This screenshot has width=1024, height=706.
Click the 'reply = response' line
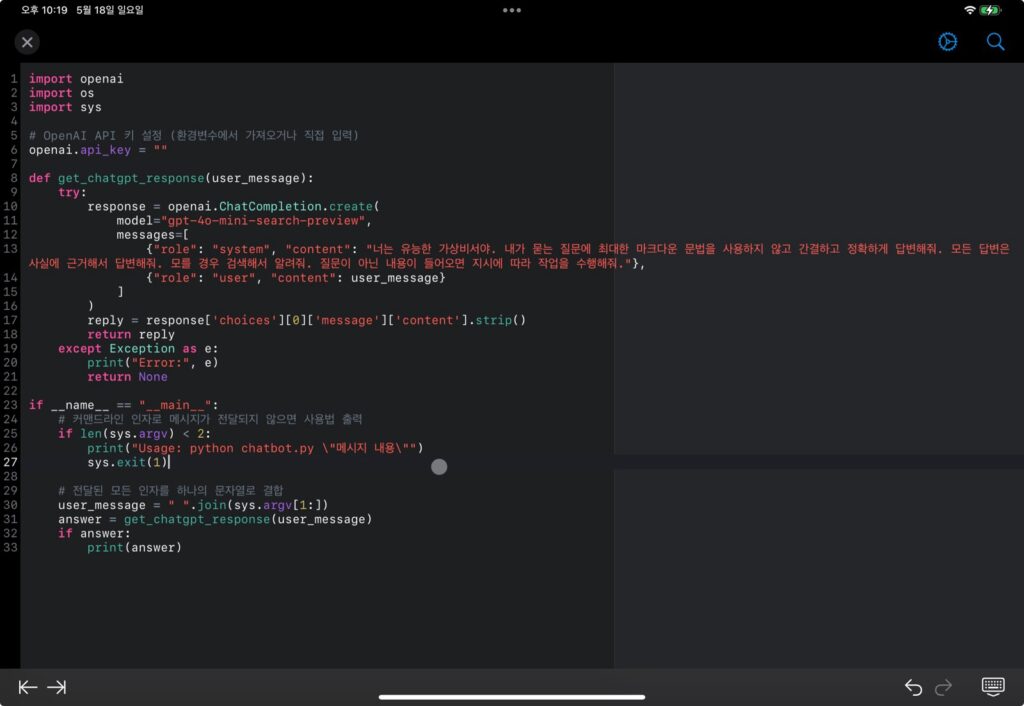click(307, 321)
